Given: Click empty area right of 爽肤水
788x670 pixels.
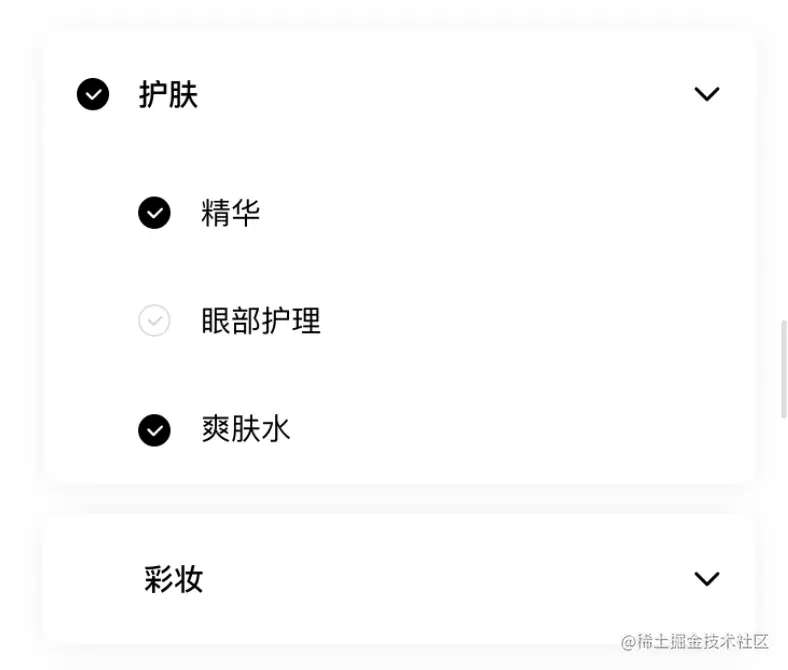Looking at the screenshot, I should [518, 430].
